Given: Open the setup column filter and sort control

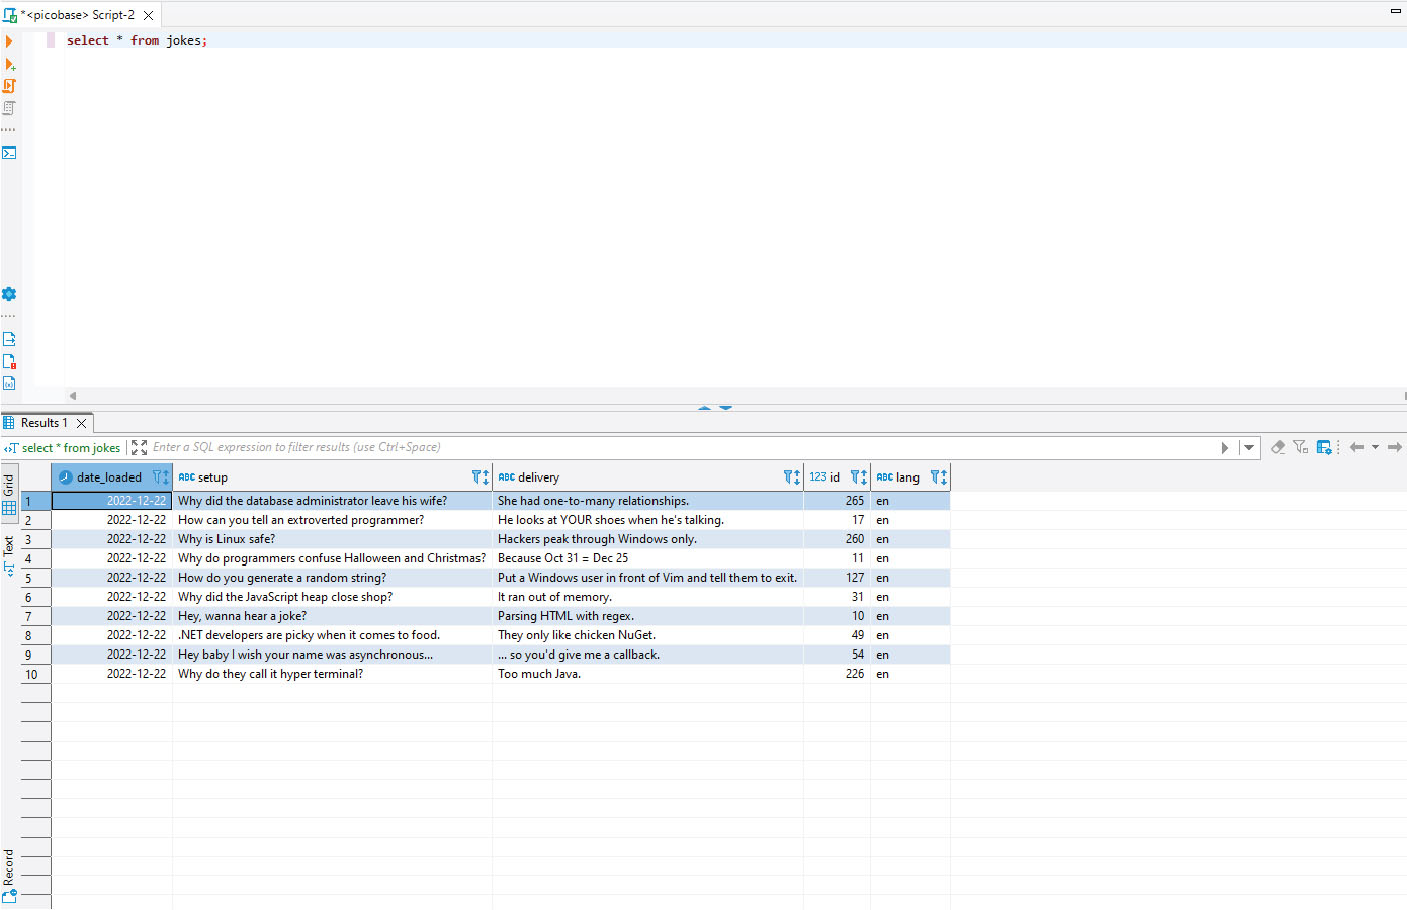Looking at the screenshot, I should point(480,477).
